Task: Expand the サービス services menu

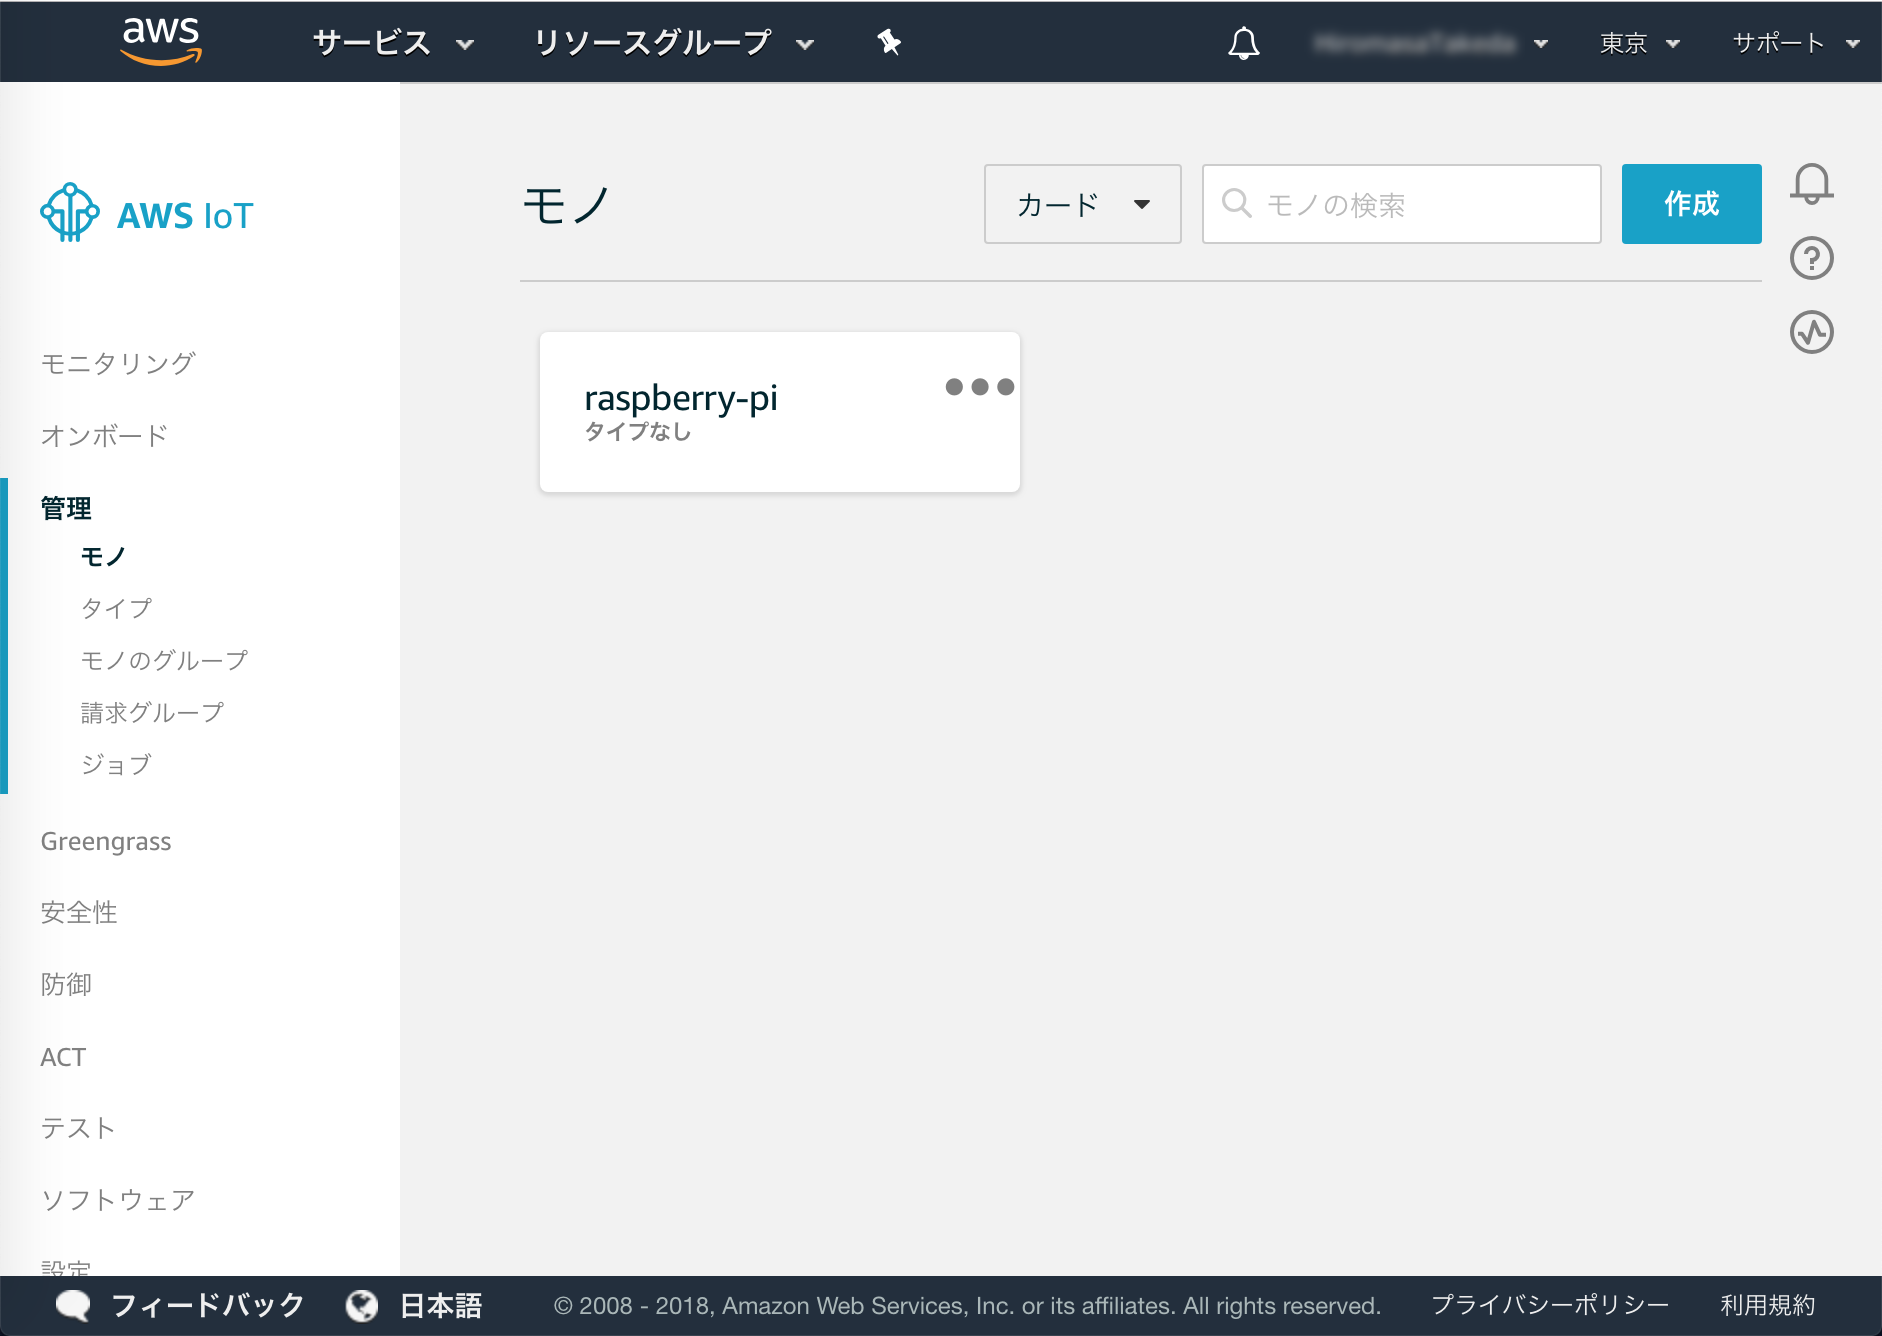Action: [393, 43]
